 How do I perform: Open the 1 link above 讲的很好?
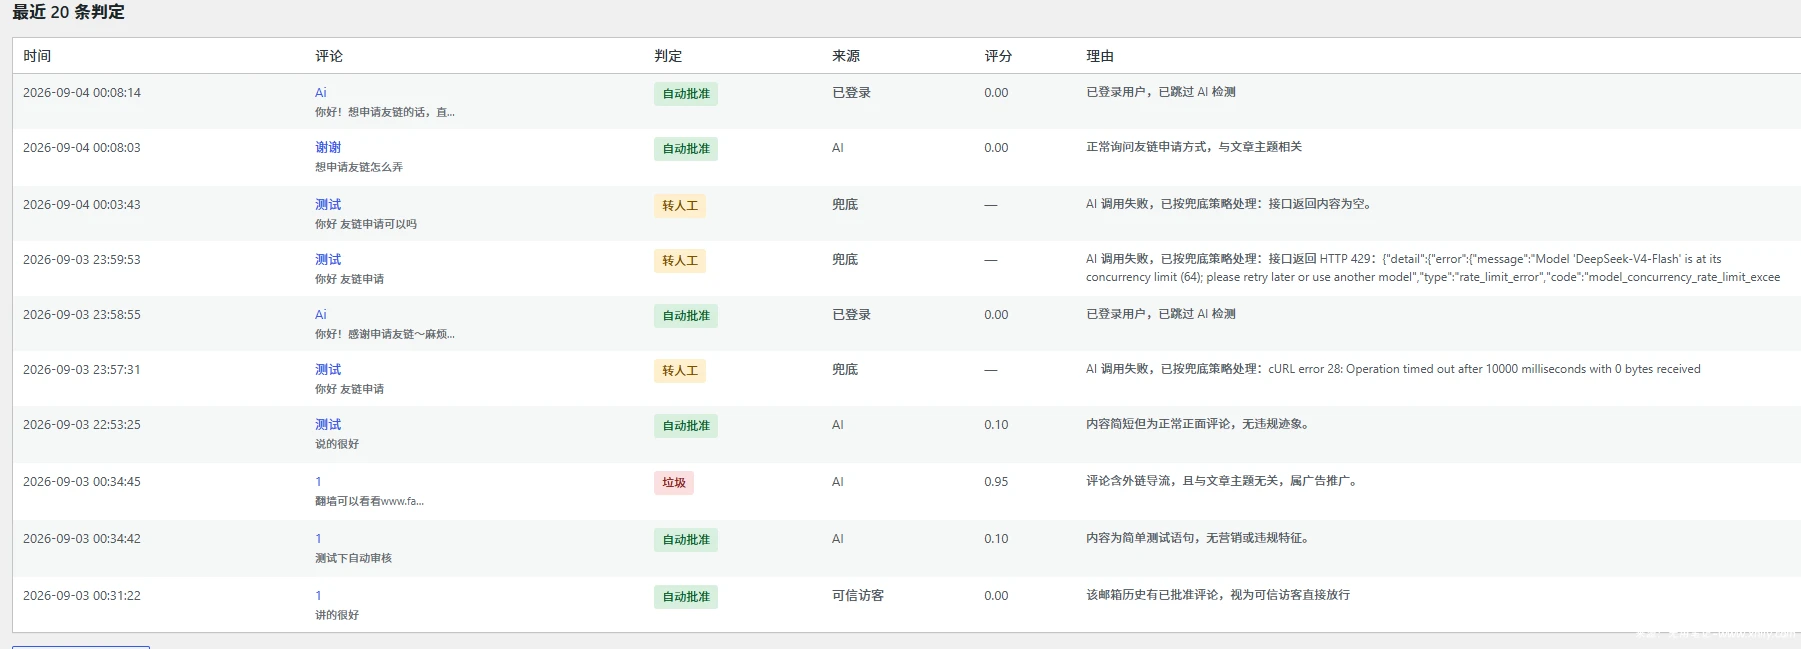pos(319,596)
